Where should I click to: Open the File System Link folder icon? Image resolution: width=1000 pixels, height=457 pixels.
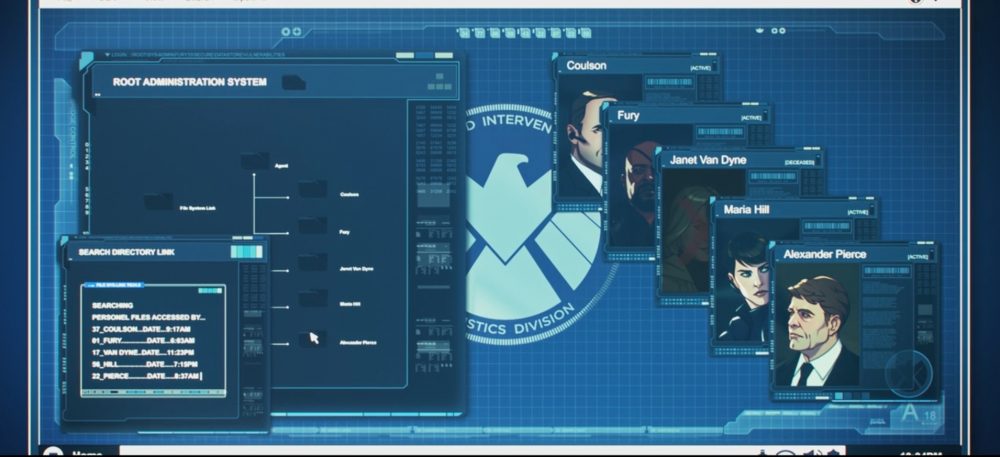[158, 201]
